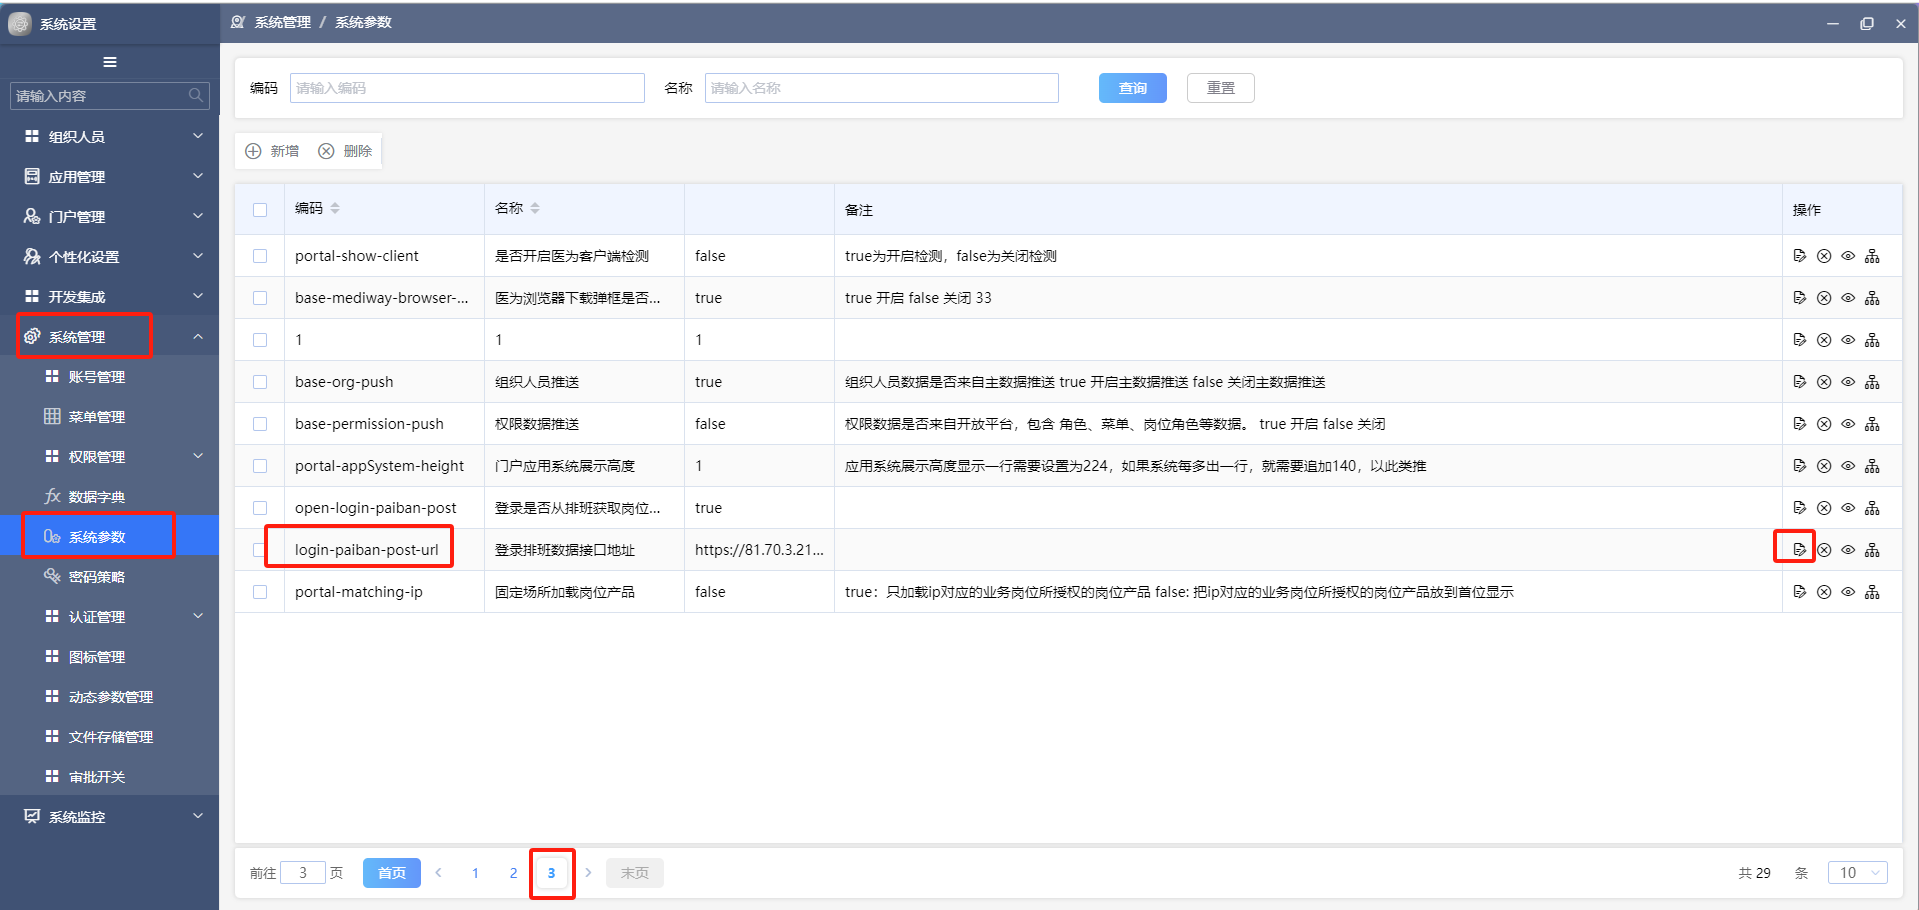This screenshot has width=1919, height=910.
Task: Check the base-org-push row checkbox
Action: 260,382
